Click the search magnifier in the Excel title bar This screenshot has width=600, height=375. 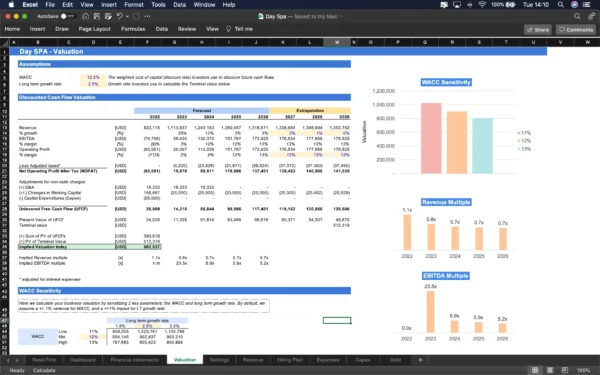point(577,16)
